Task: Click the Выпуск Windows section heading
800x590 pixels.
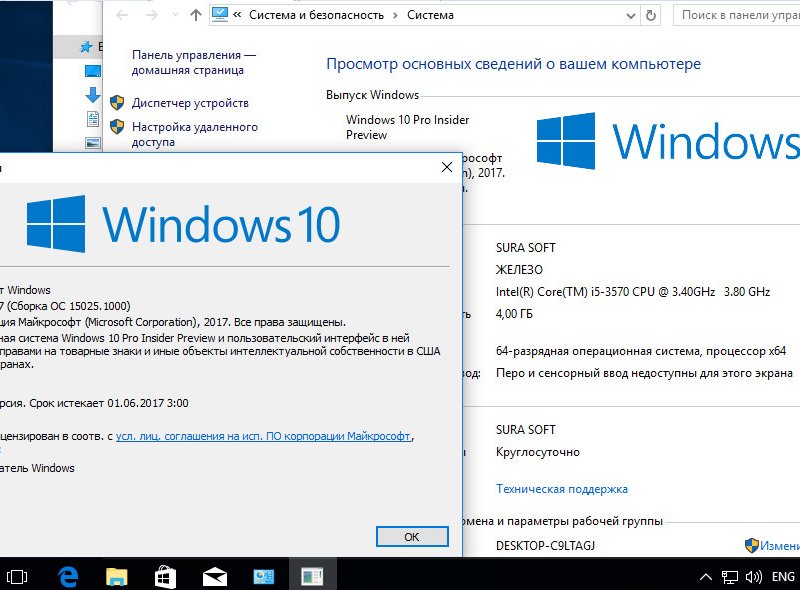Action: pyautogui.click(x=372, y=95)
